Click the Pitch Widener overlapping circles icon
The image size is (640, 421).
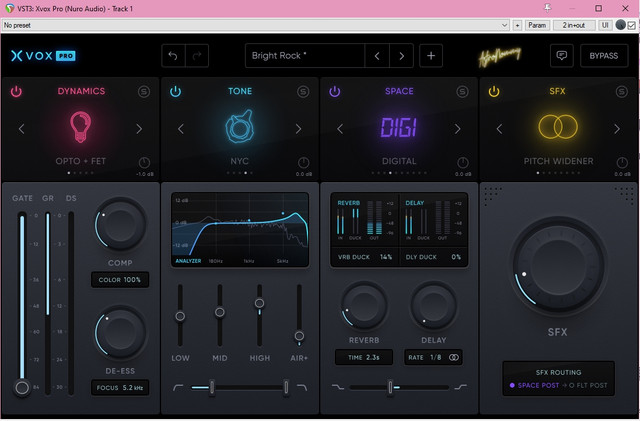pos(558,127)
